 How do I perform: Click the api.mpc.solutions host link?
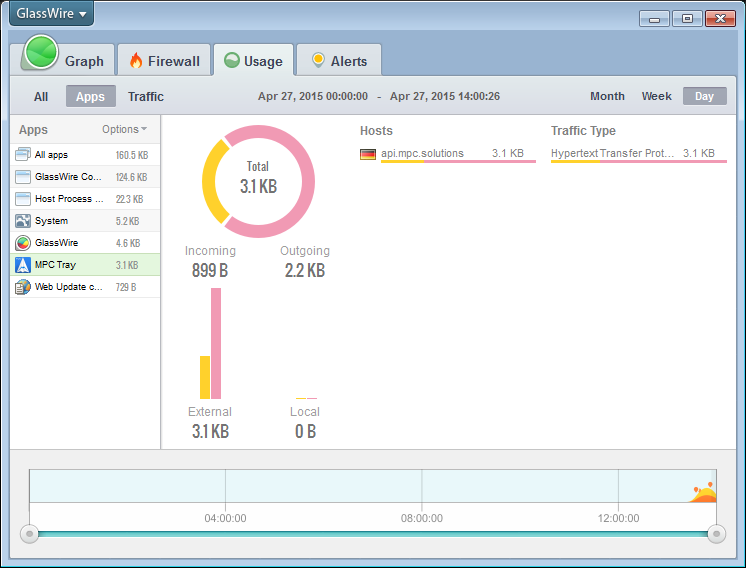(x=422, y=153)
